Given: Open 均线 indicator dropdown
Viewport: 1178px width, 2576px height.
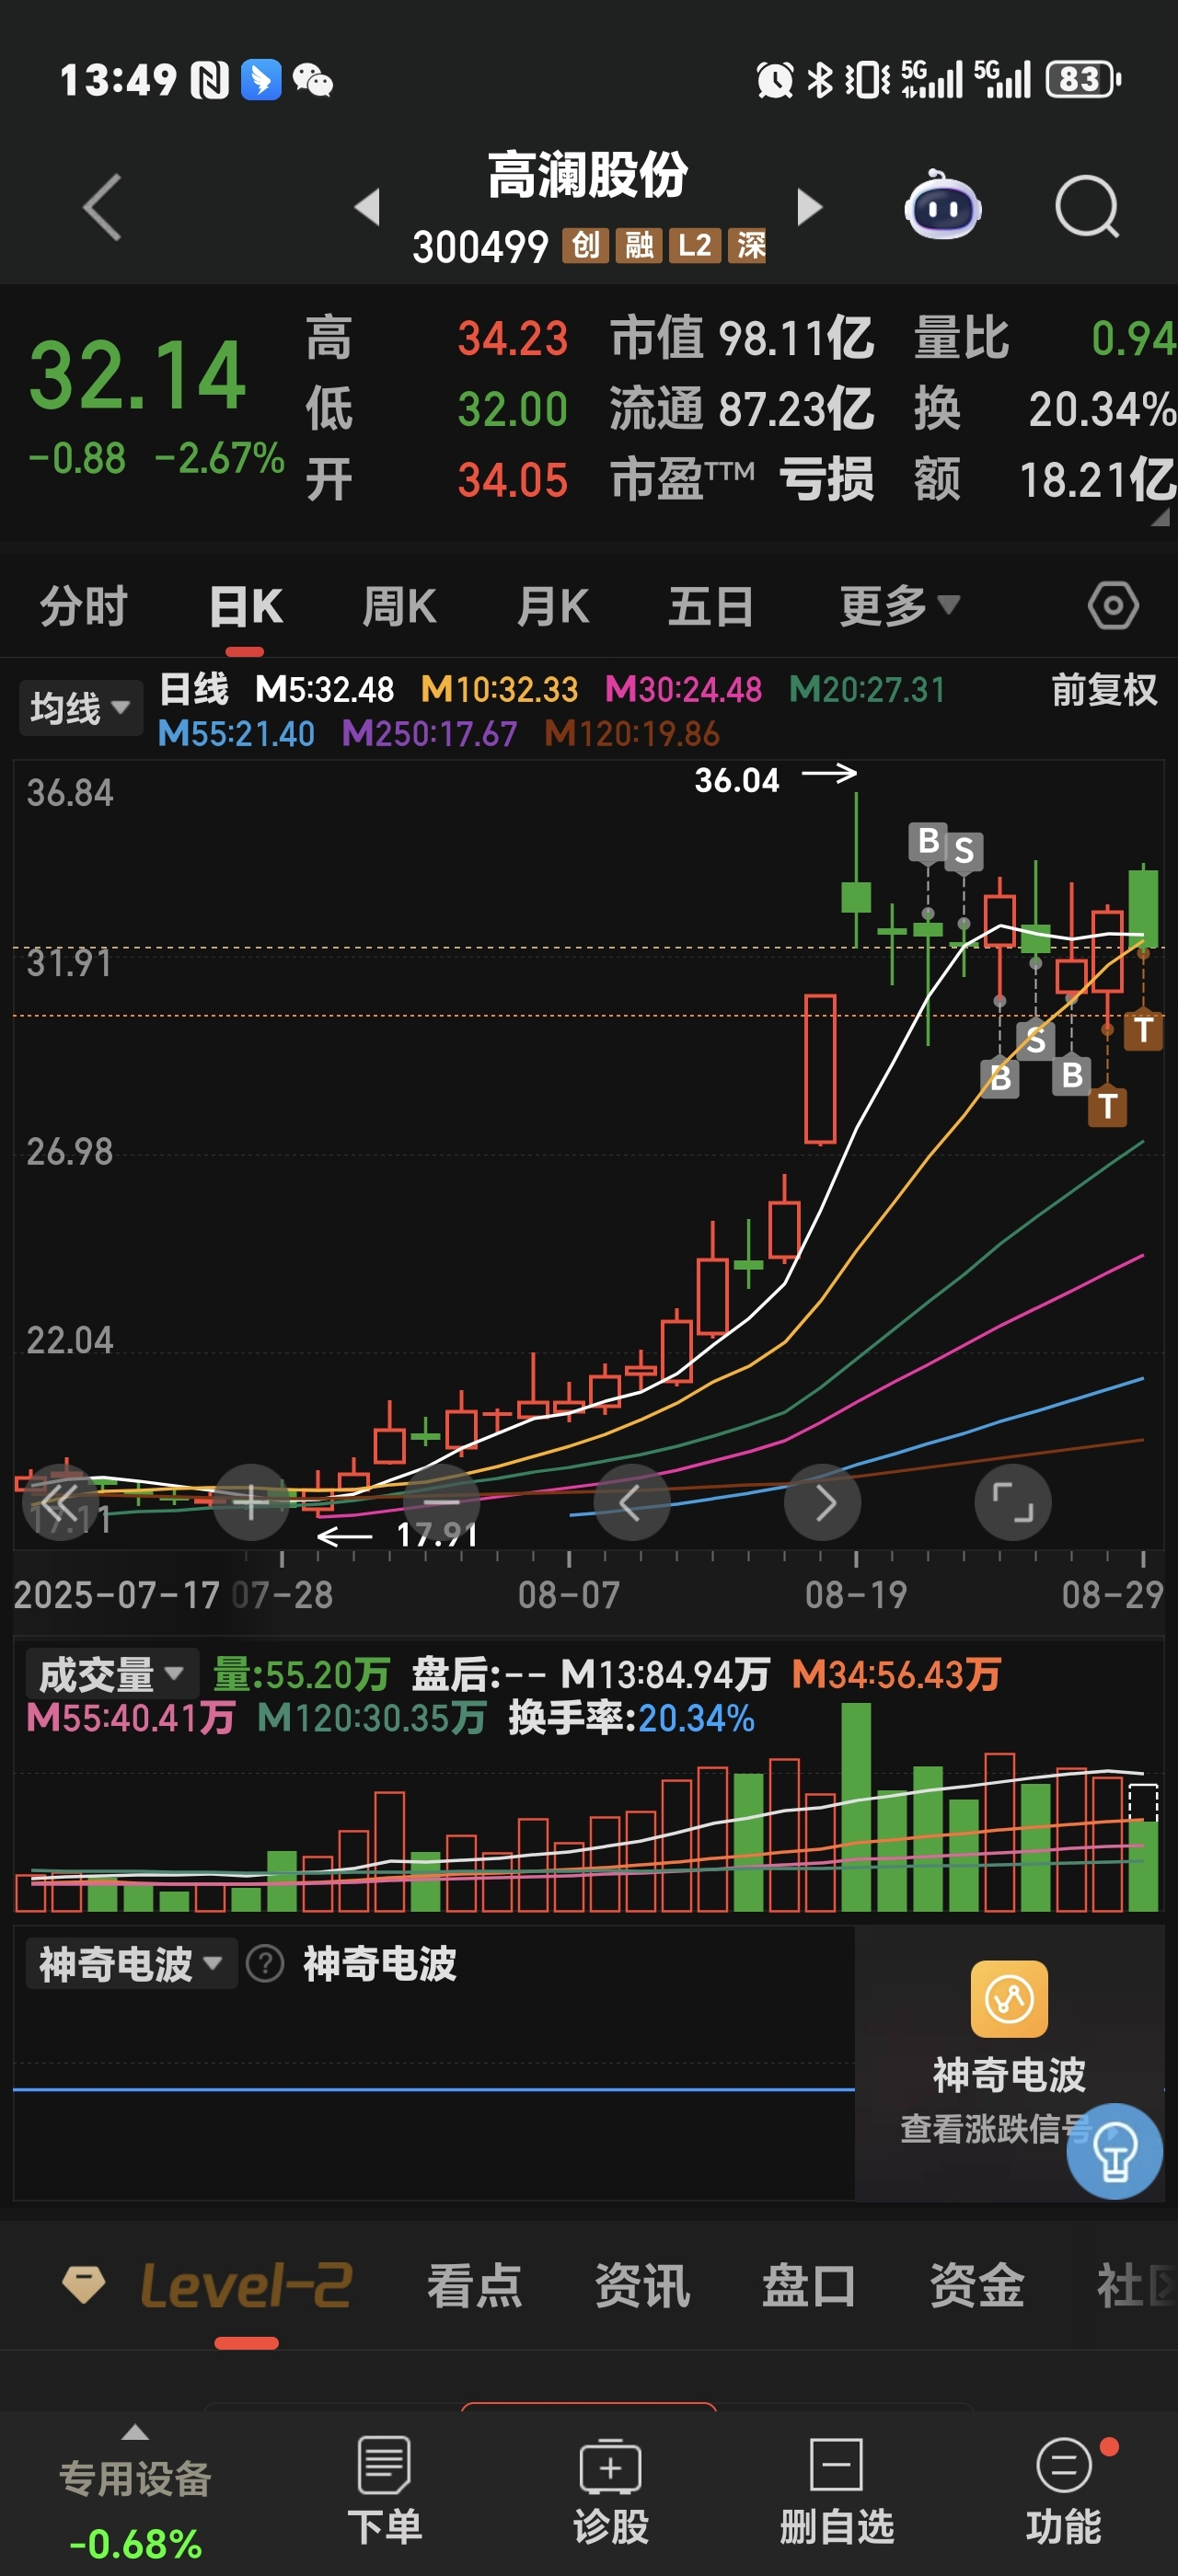Looking at the screenshot, I should pos(80,708).
